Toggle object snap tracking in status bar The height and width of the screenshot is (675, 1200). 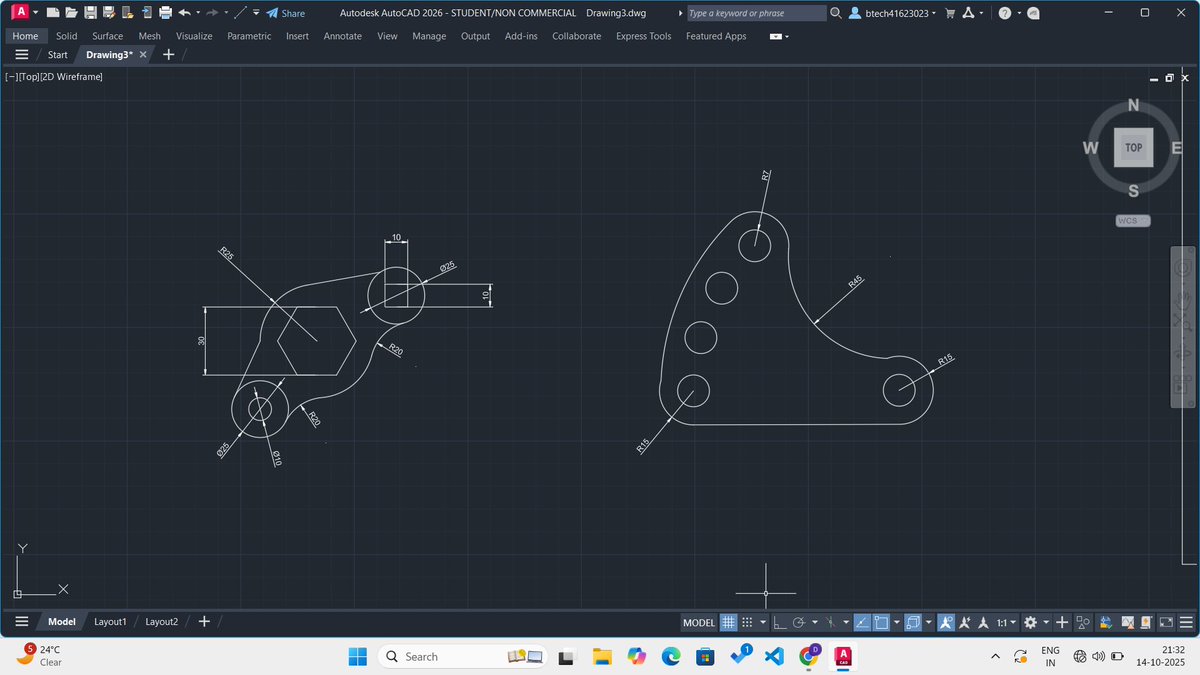coord(862,622)
